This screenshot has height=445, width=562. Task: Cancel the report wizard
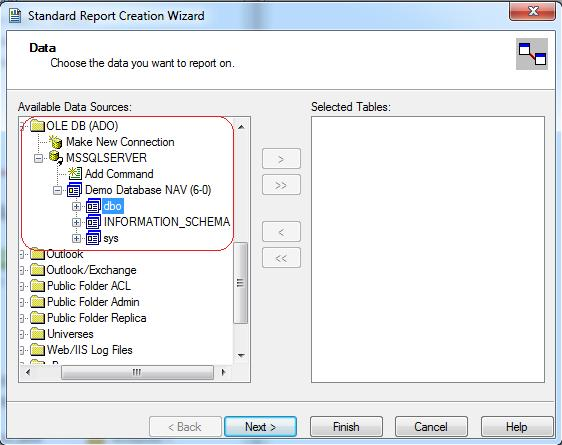tap(431, 427)
